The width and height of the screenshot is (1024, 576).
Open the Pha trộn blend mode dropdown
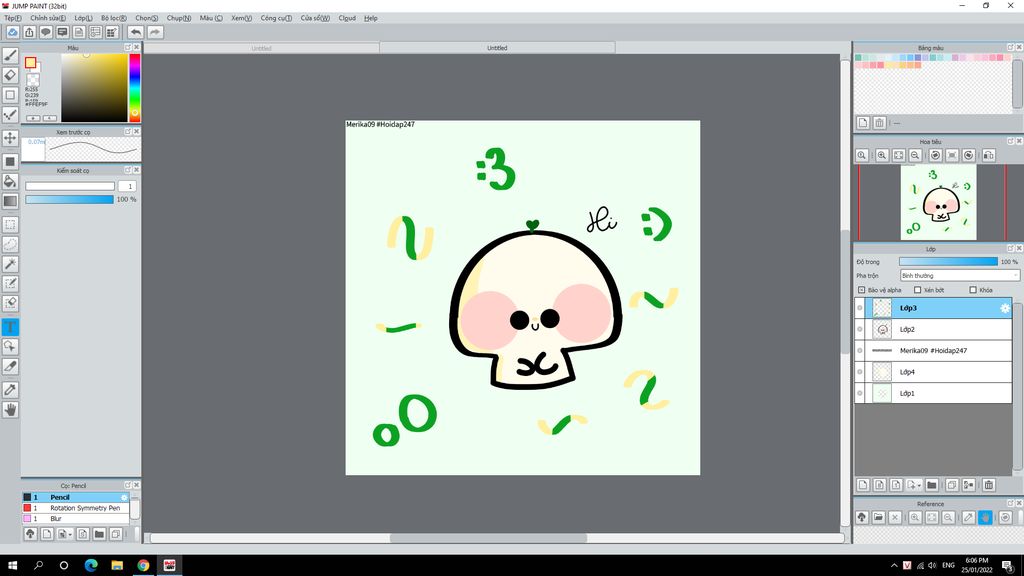tap(959, 276)
